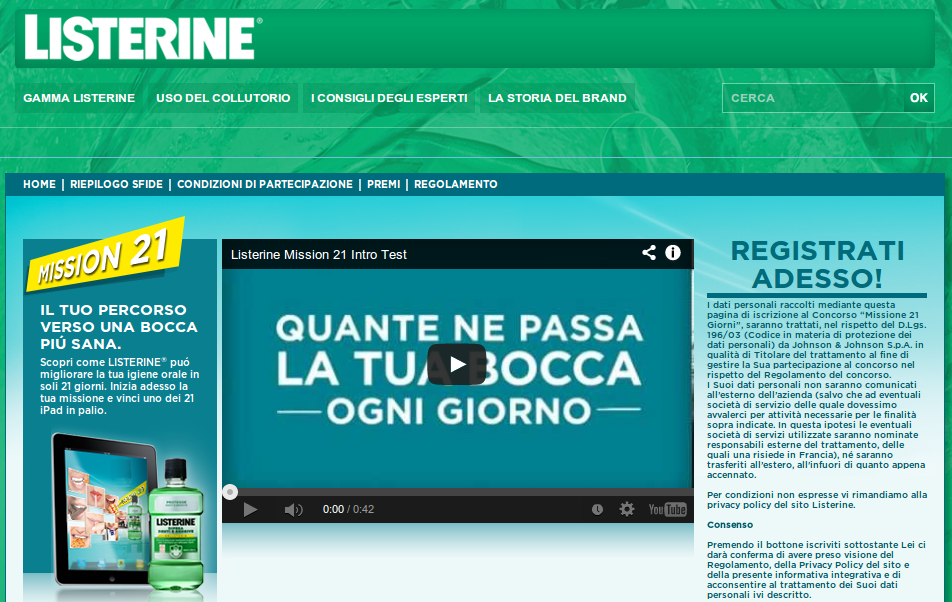Play video with center play button
Screen dimensions: 952x602
tap(457, 364)
